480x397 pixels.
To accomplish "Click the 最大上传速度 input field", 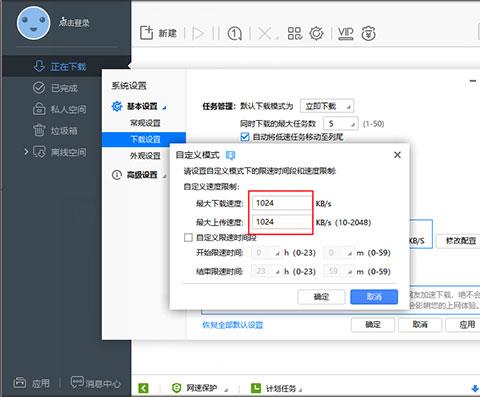I will tap(282, 222).
